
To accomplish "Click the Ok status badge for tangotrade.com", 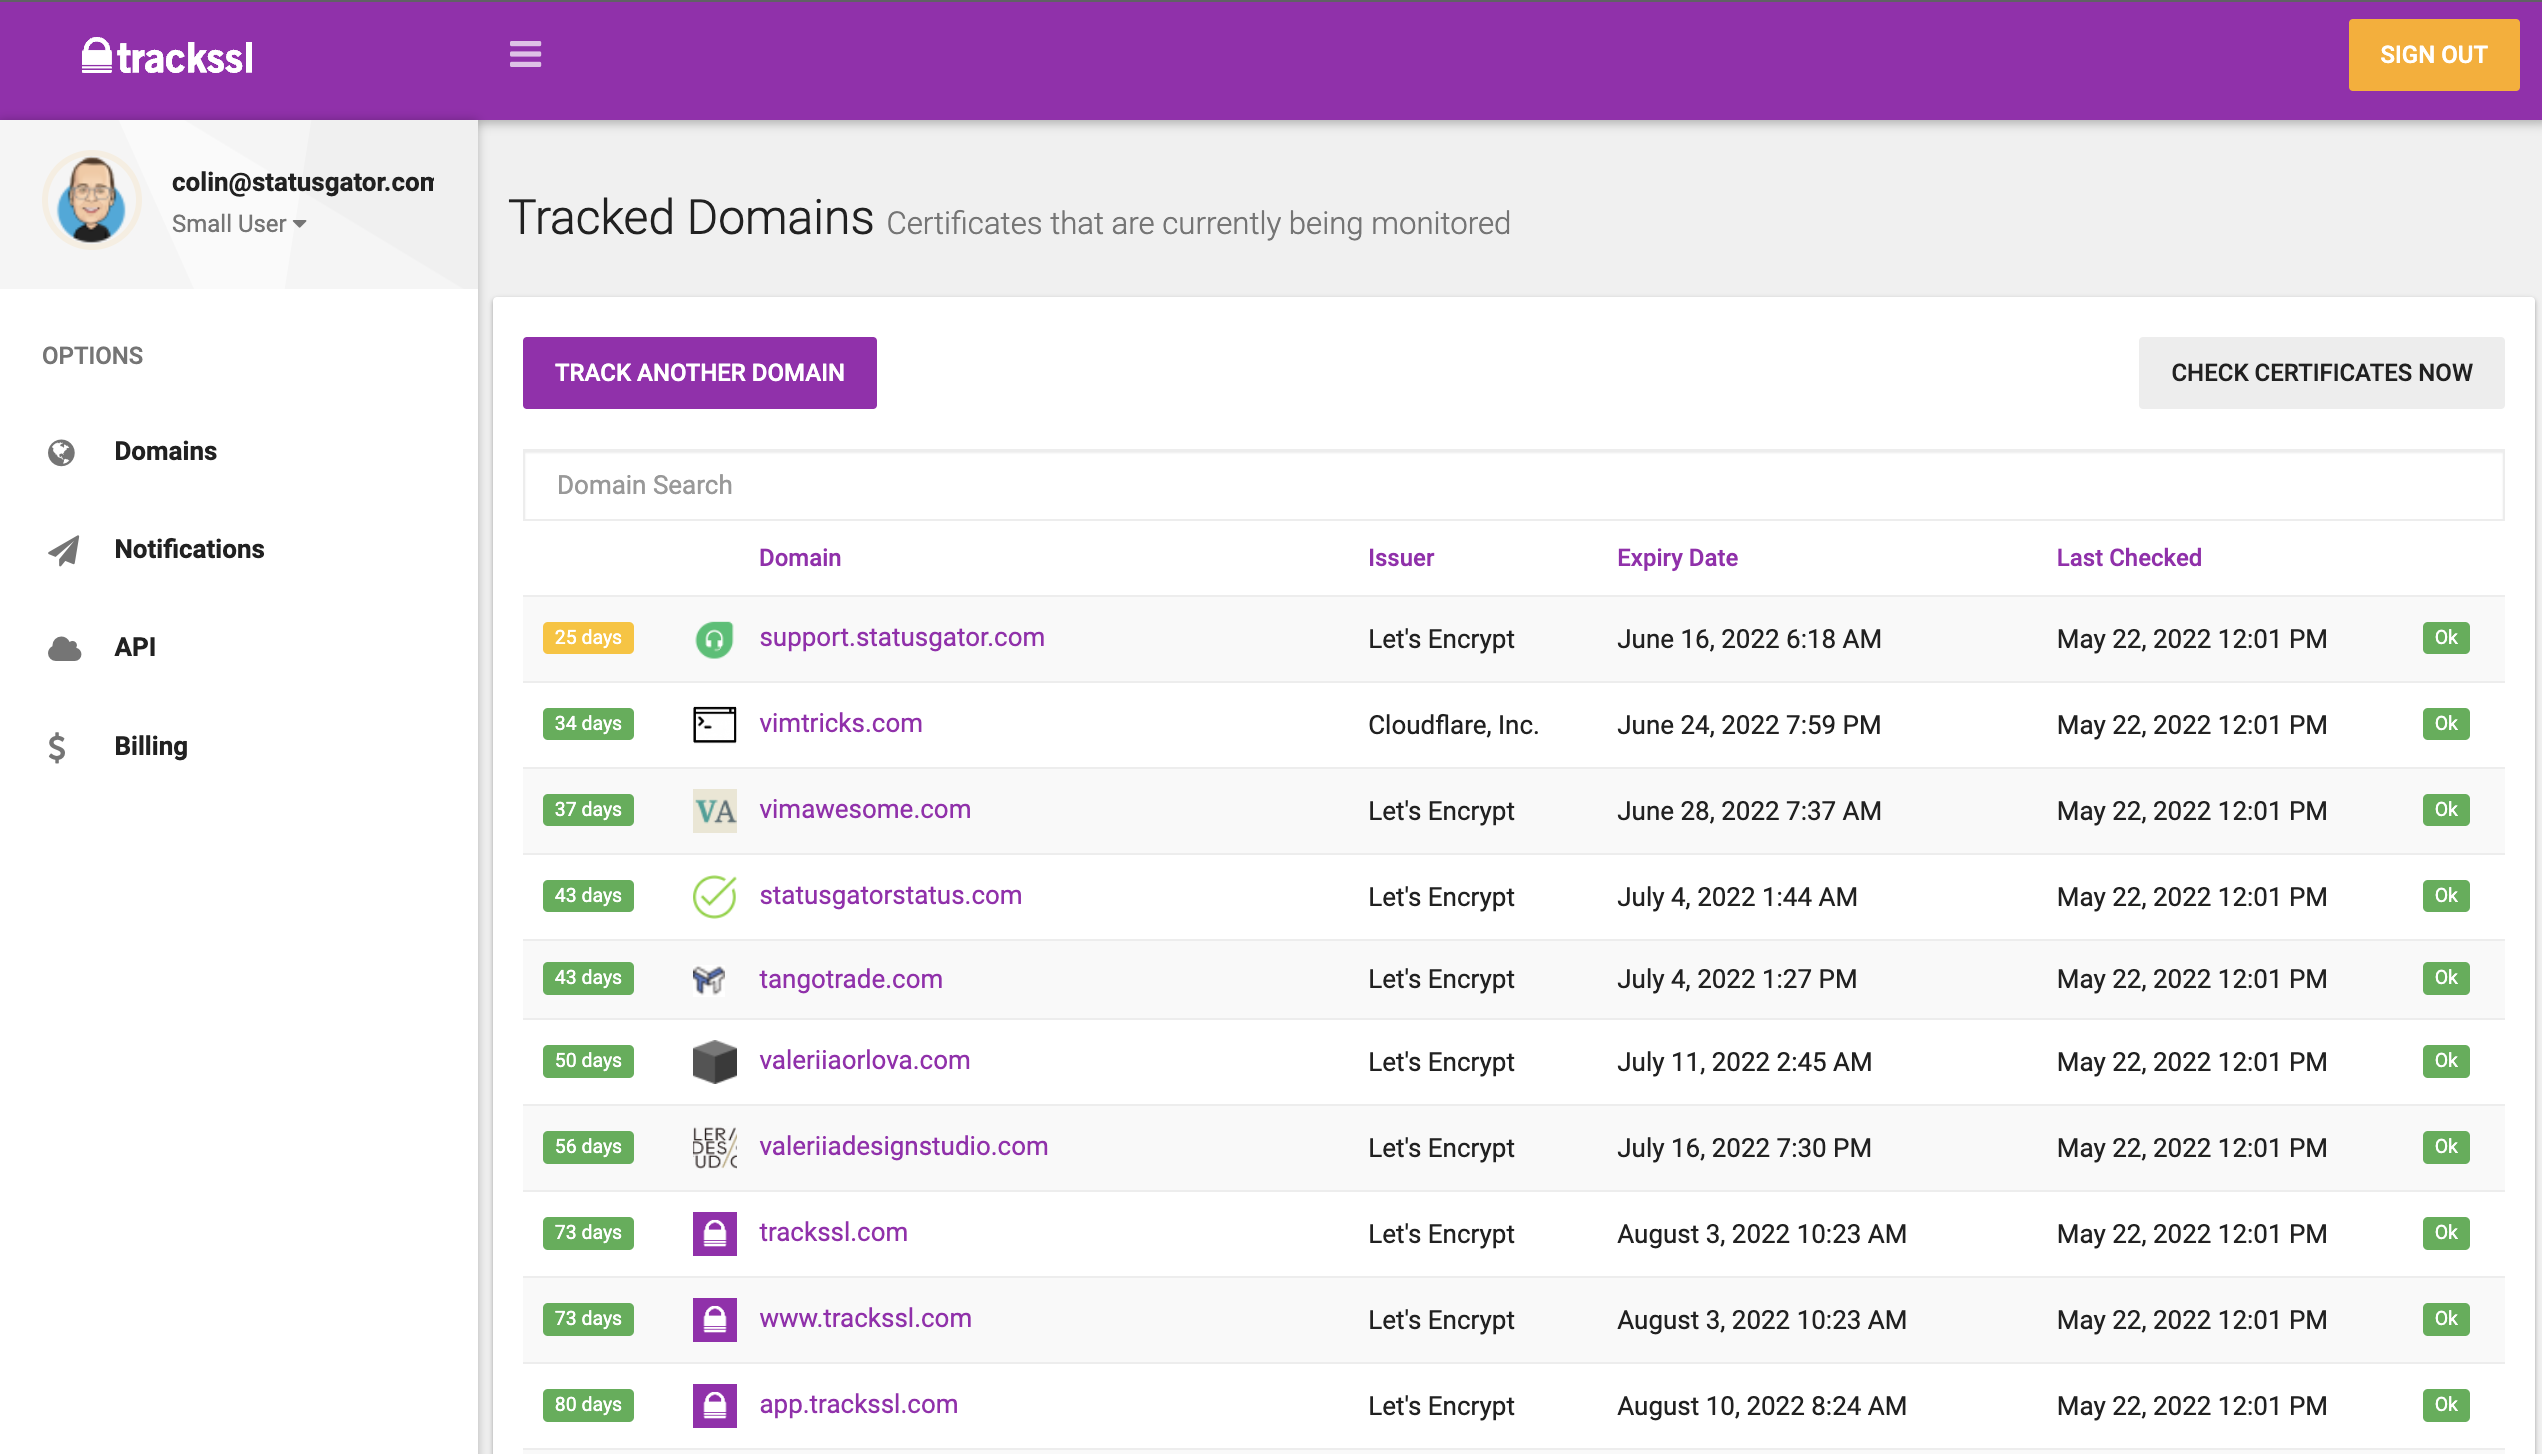I will 2445,978.
